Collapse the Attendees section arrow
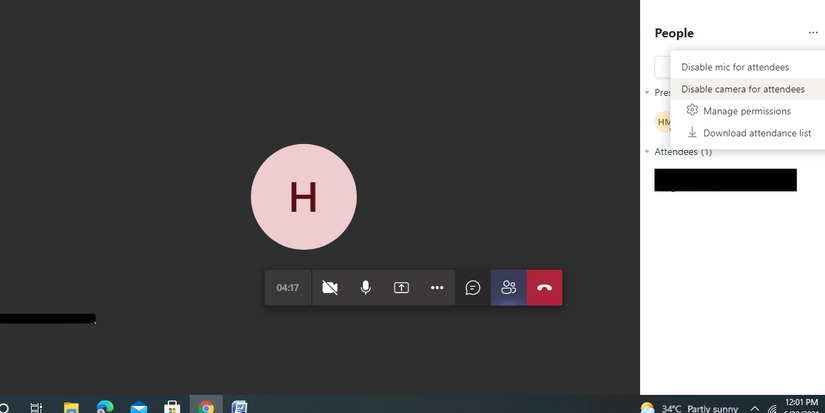The height and width of the screenshot is (413, 825). click(647, 152)
